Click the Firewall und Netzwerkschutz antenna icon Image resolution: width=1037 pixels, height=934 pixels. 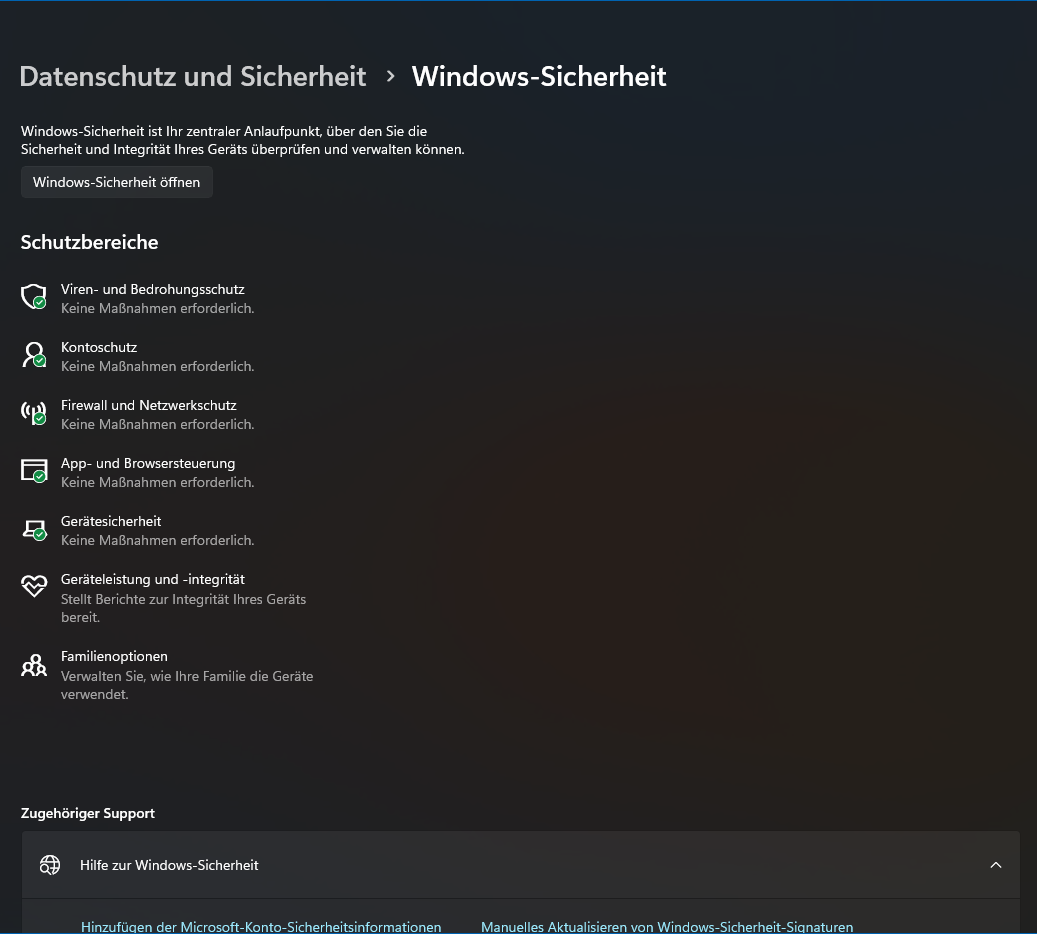[34, 413]
